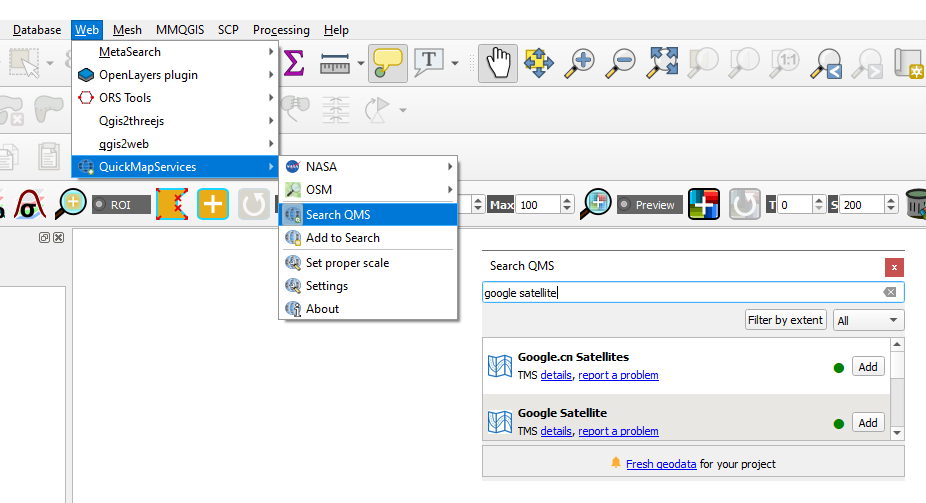
Task: Click the Zoom Full extent icon
Action: [662, 63]
